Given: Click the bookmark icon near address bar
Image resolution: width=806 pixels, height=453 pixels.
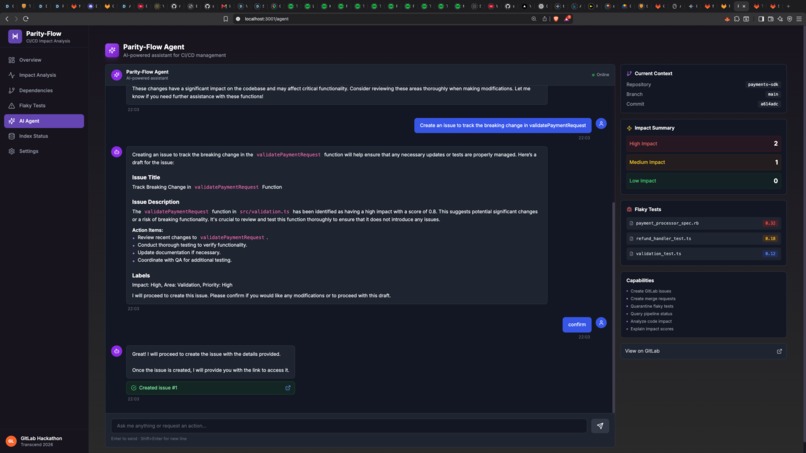Looking at the screenshot, I should pyautogui.click(x=225, y=19).
